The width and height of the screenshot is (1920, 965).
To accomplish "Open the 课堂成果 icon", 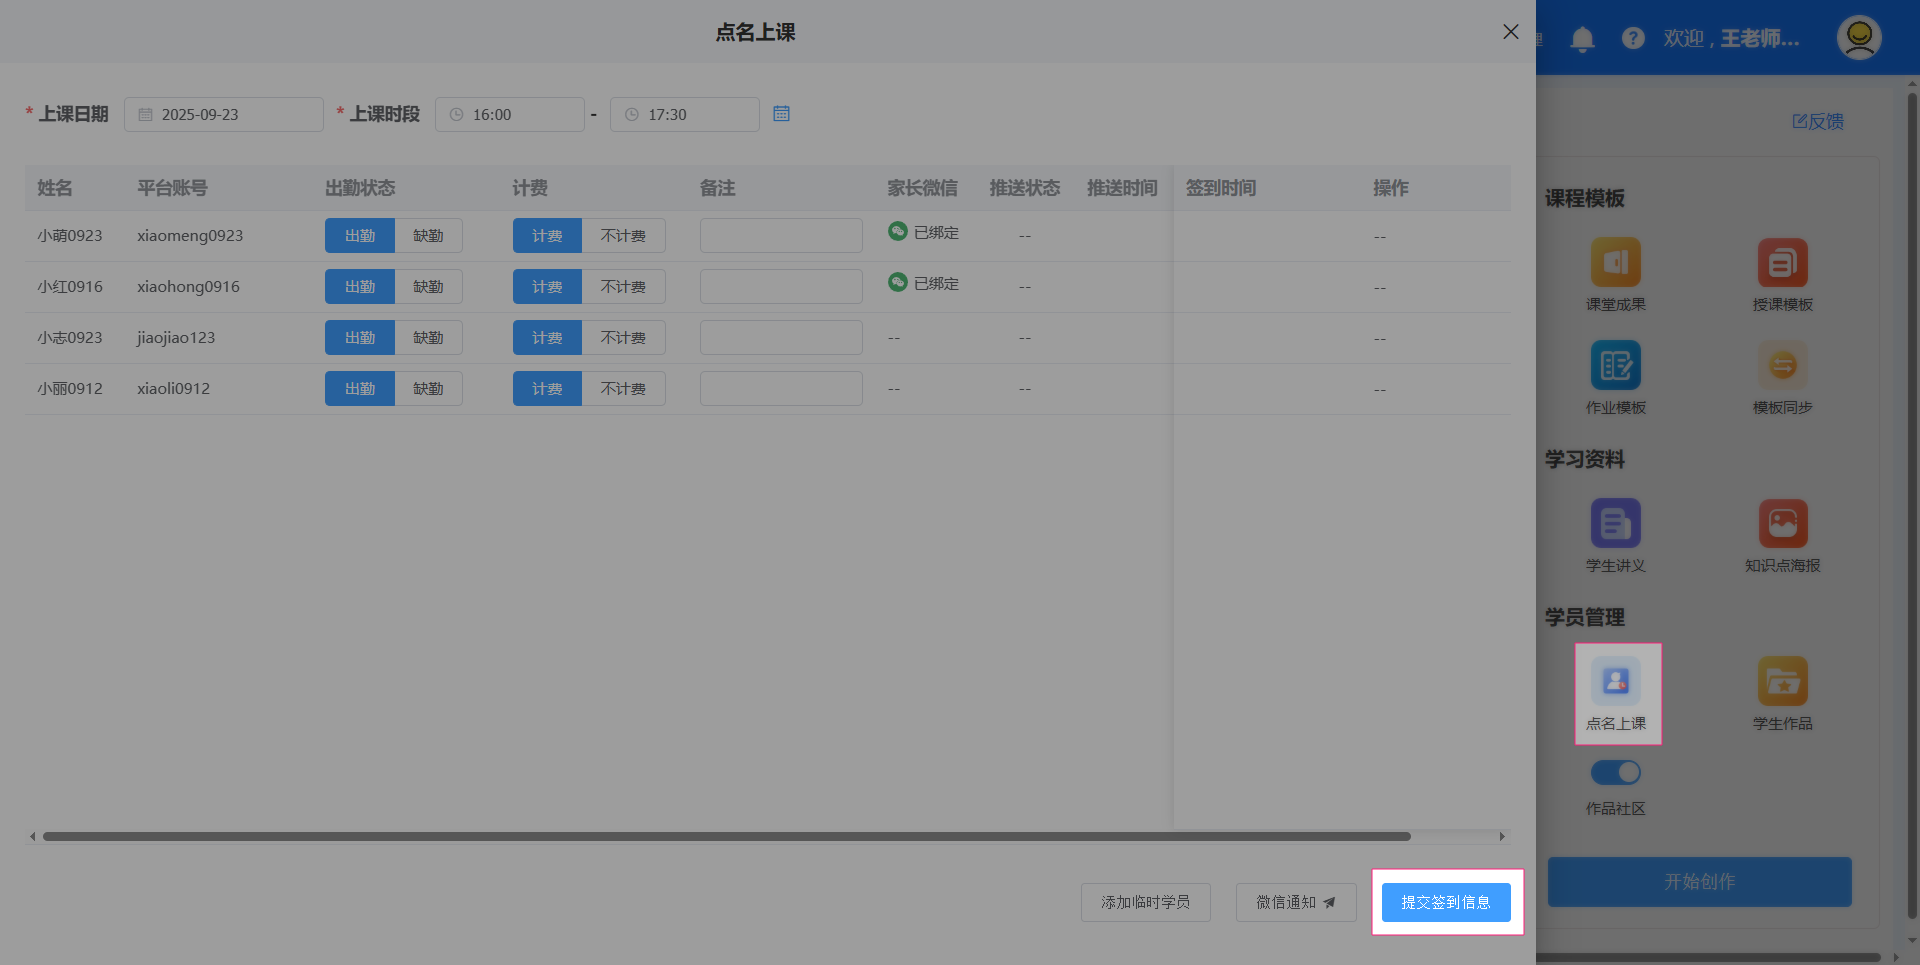I will tap(1615, 263).
